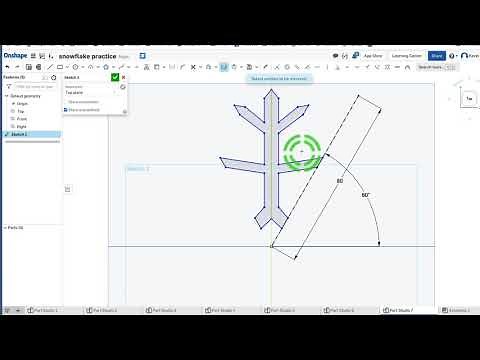480x360 pixels.
Task: Select the Circle sketch tool
Action: tap(75, 67)
